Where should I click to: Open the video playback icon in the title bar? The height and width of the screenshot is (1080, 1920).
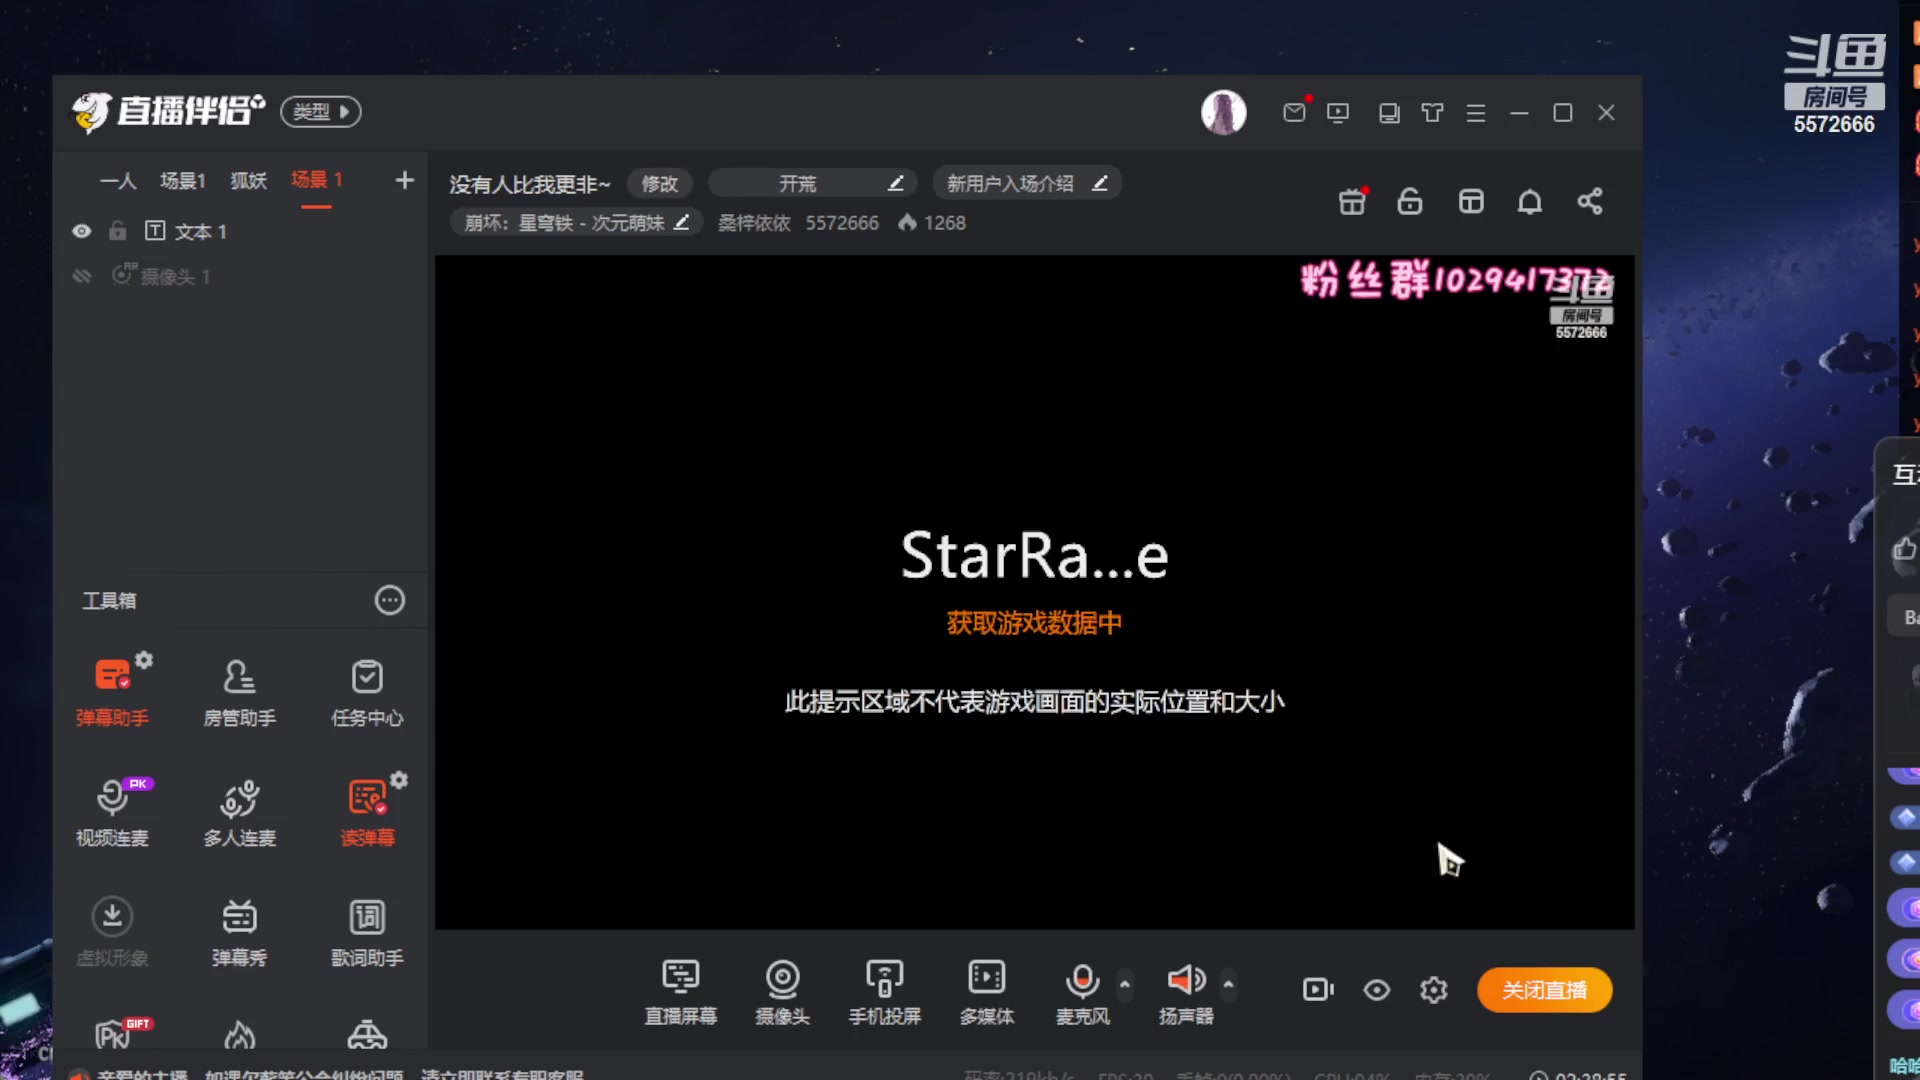pyautogui.click(x=1338, y=112)
